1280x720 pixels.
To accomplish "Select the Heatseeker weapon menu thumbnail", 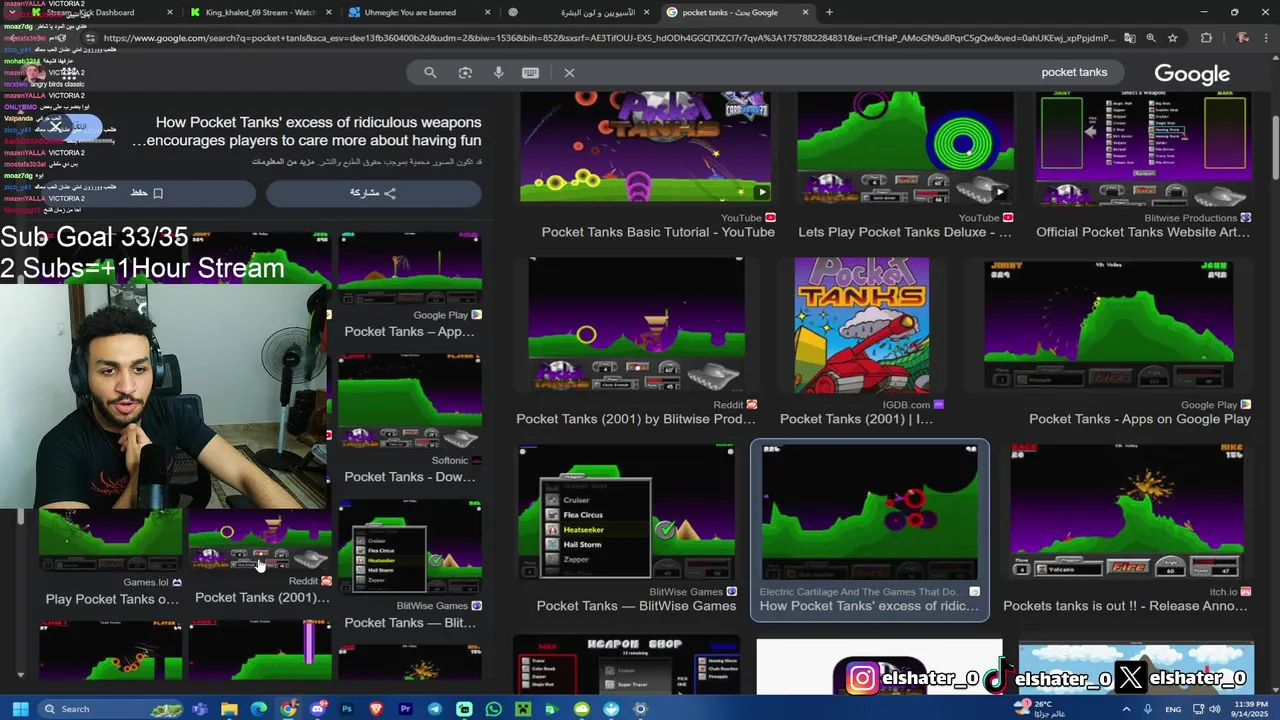I will (x=626, y=513).
